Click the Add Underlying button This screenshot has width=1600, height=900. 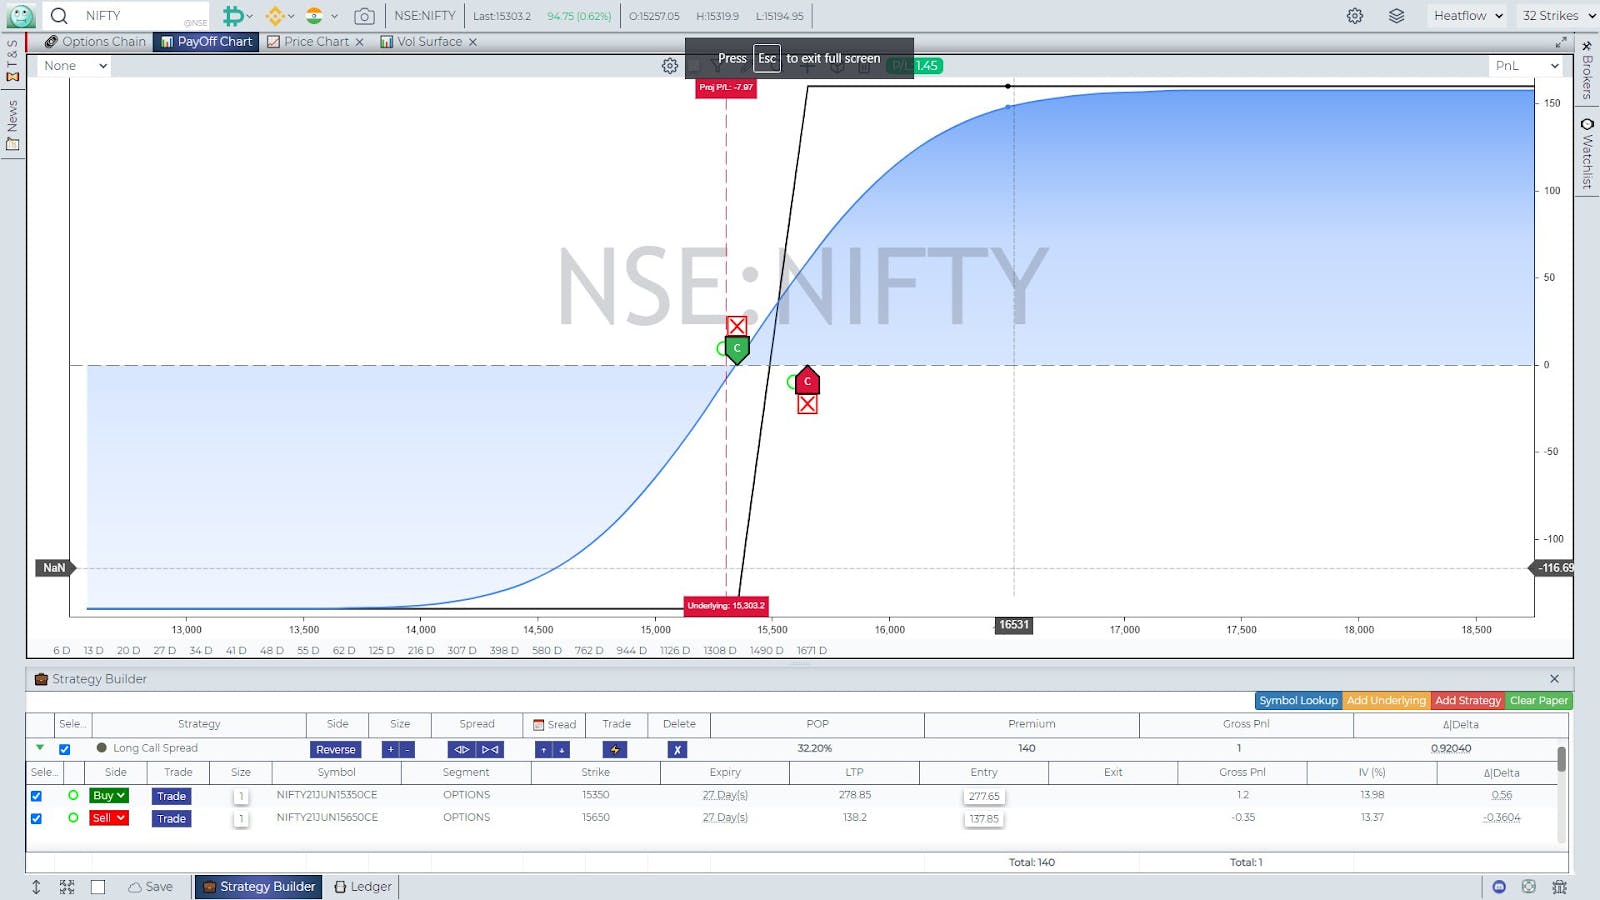(x=1386, y=700)
